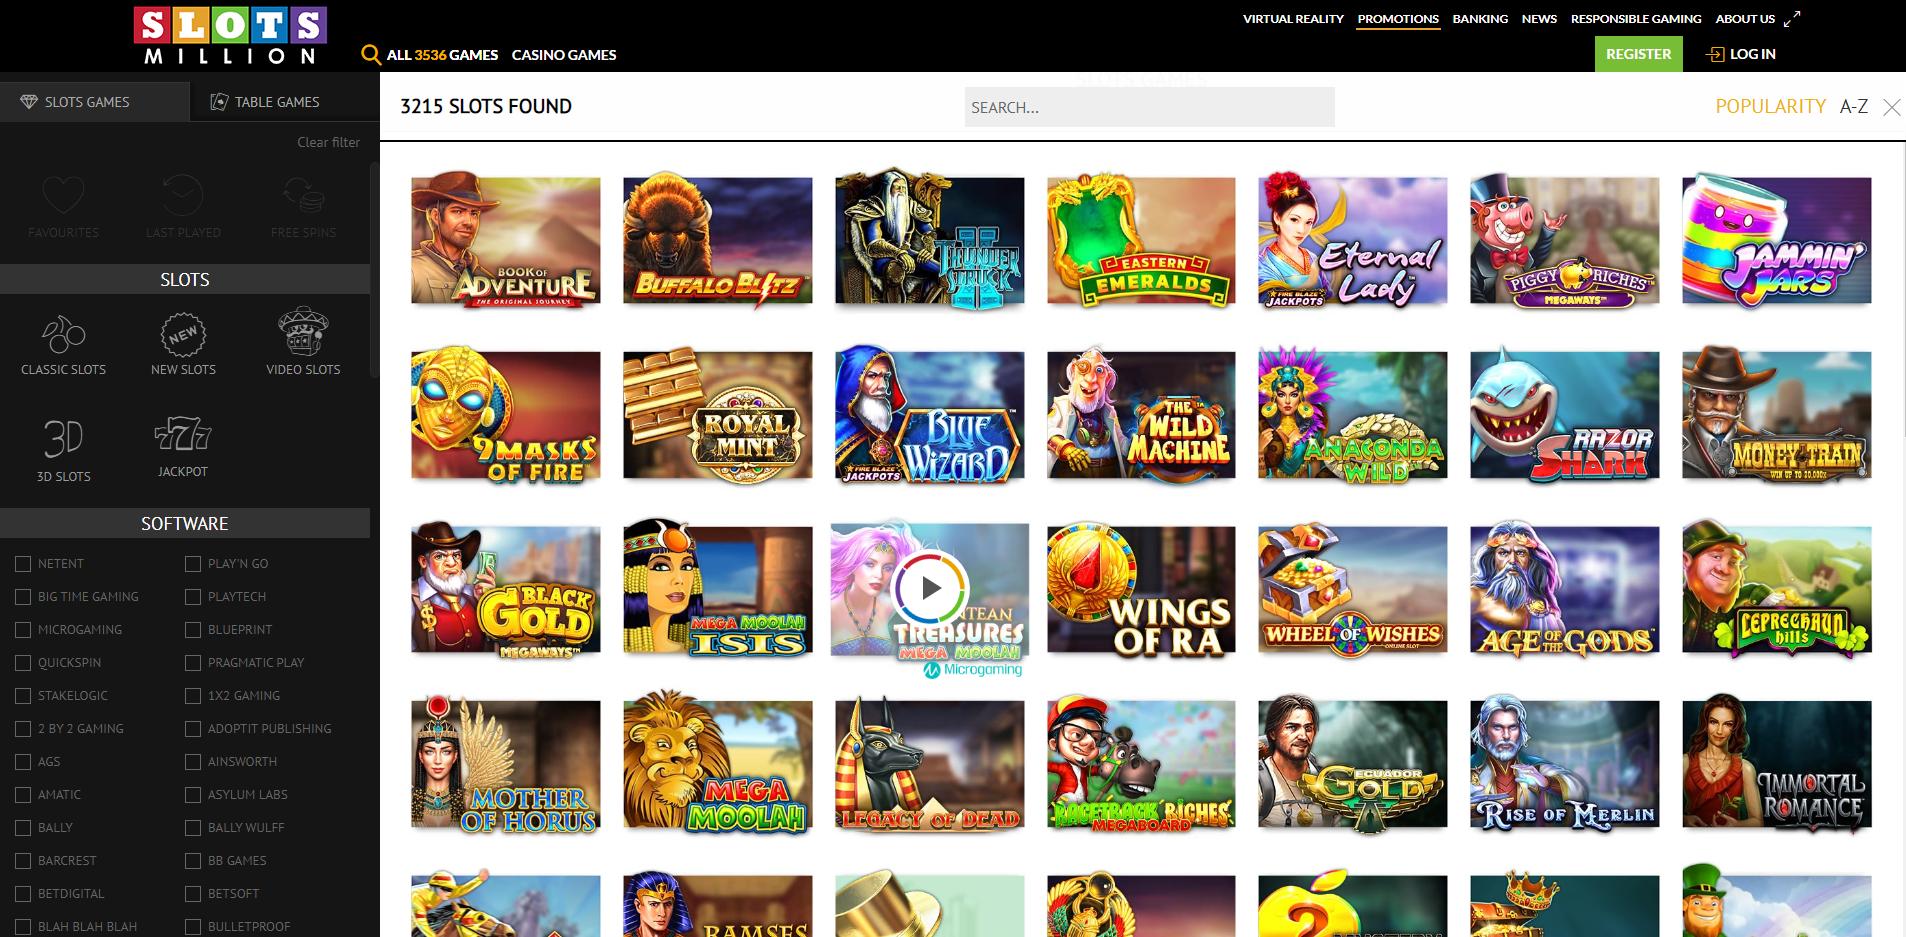Image resolution: width=1906 pixels, height=937 pixels.
Task: Open Banking page
Action: (x=1480, y=19)
